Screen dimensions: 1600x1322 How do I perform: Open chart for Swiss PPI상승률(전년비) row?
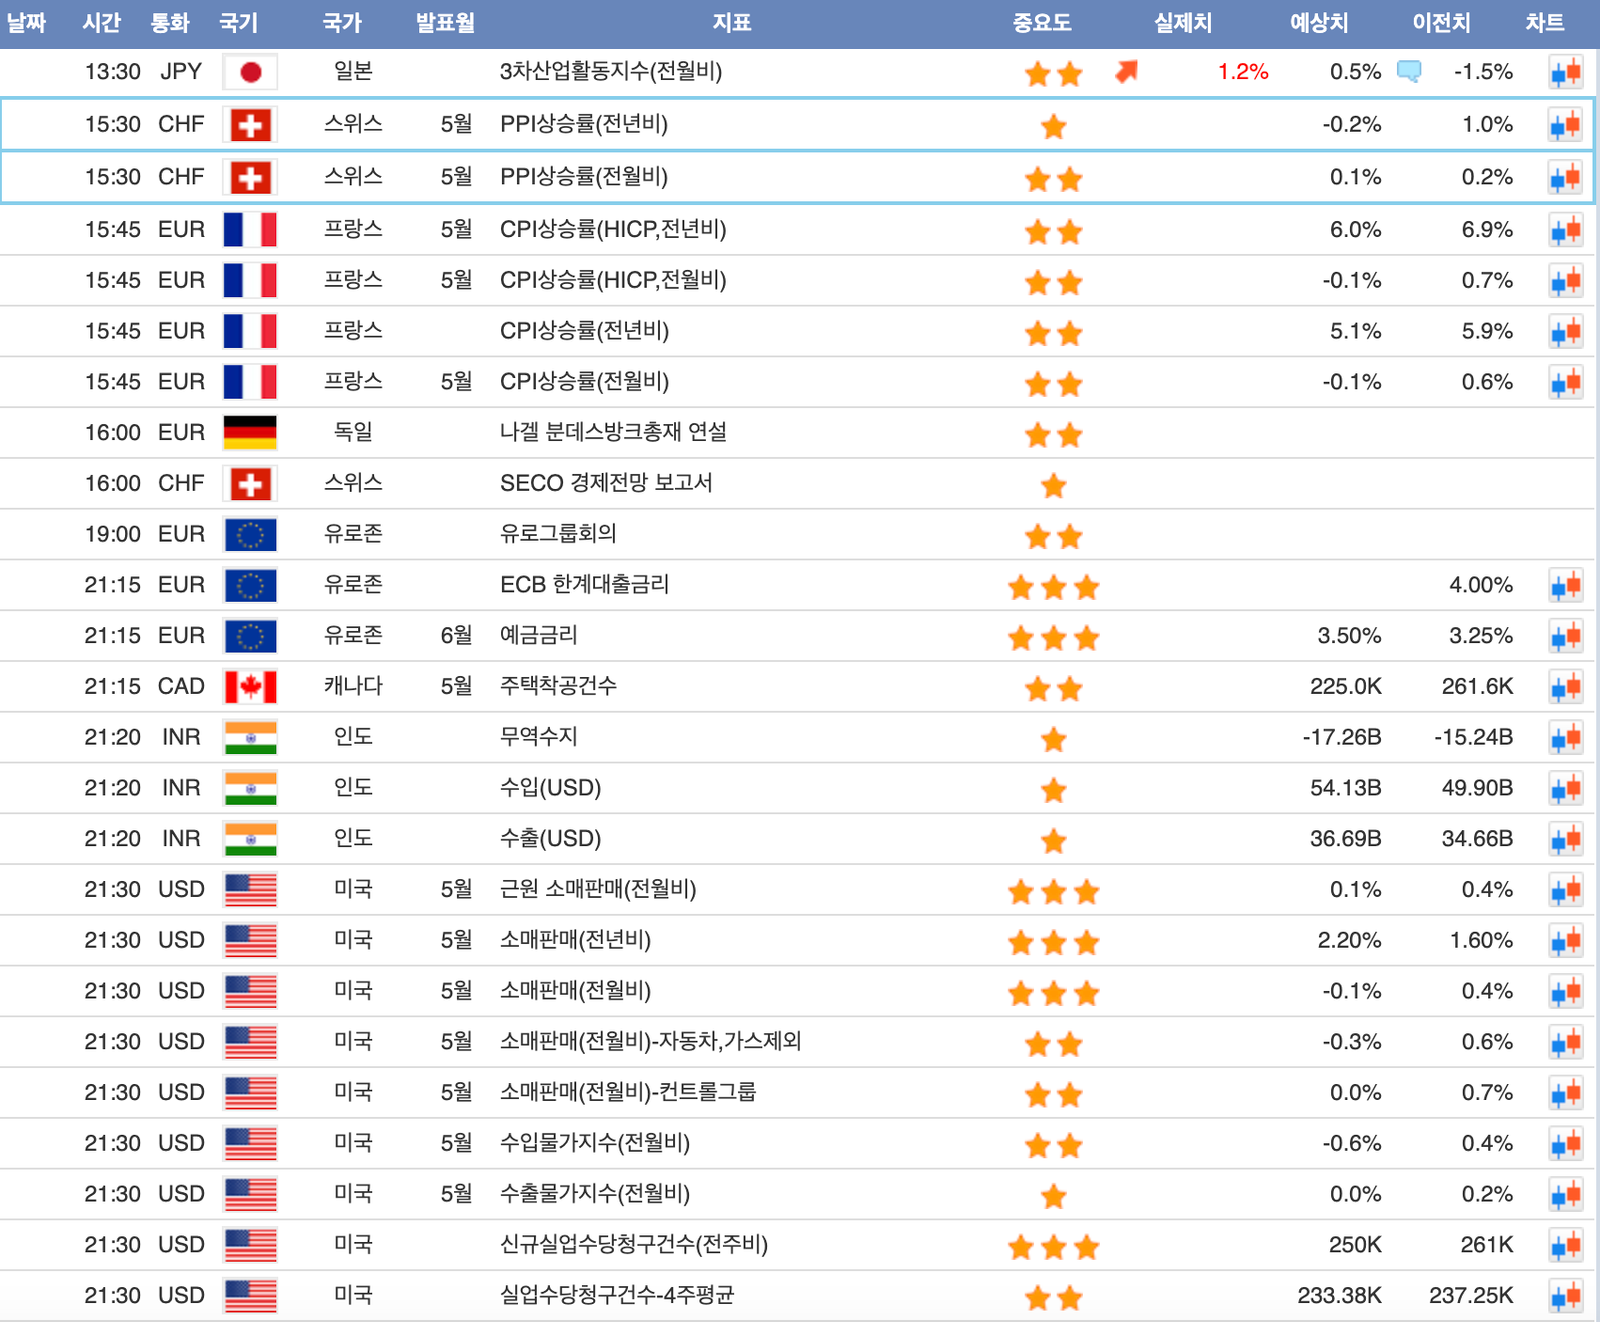click(x=1565, y=125)
